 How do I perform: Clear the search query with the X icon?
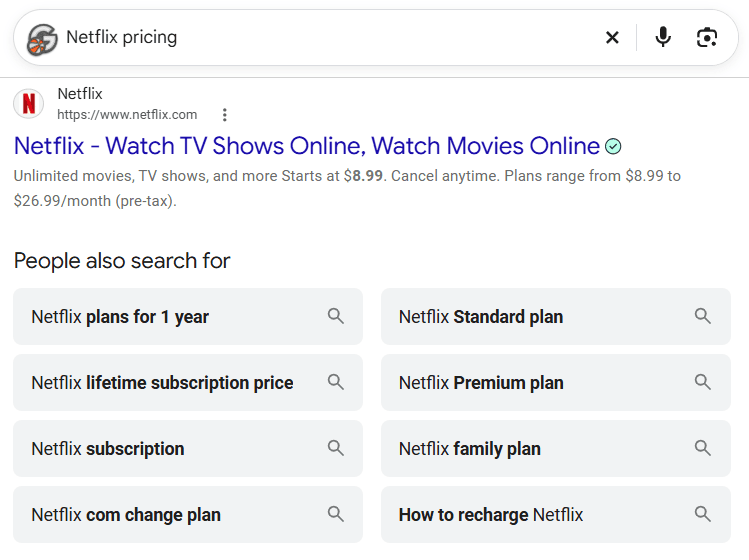point(612,37)
